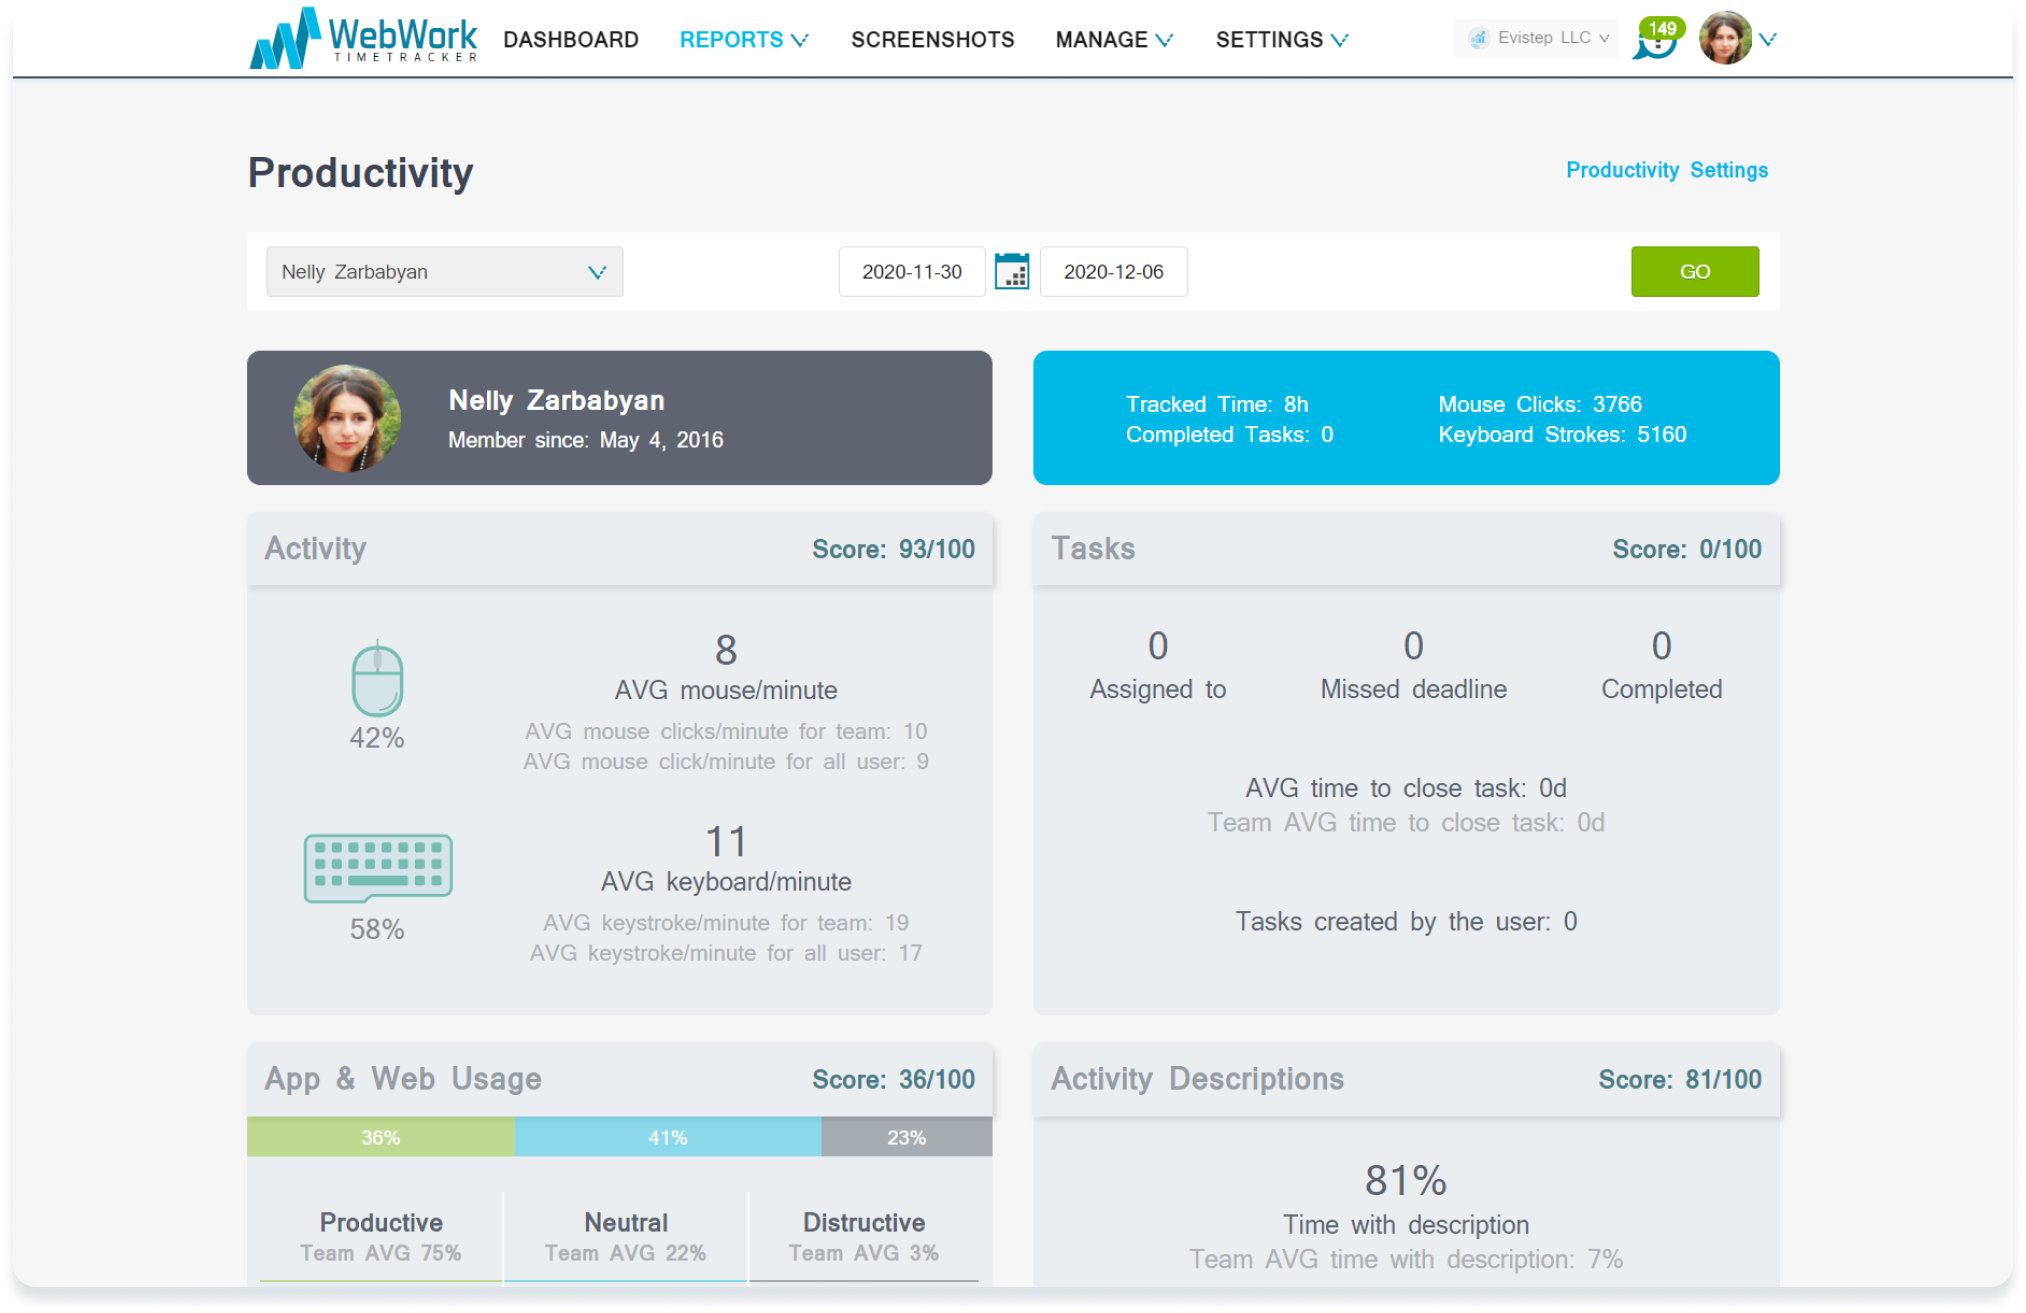Click the green 36% productive bar segment
Viewport: 2026px width, 1313px height.
point(381,1137)
